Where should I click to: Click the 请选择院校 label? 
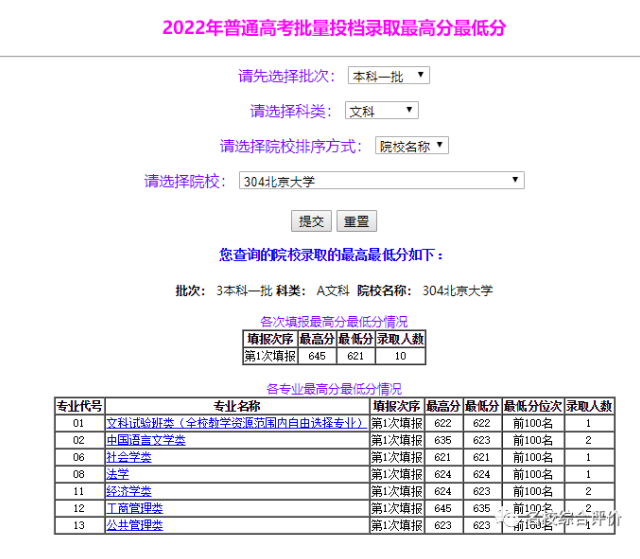click(x=185, y=181)
